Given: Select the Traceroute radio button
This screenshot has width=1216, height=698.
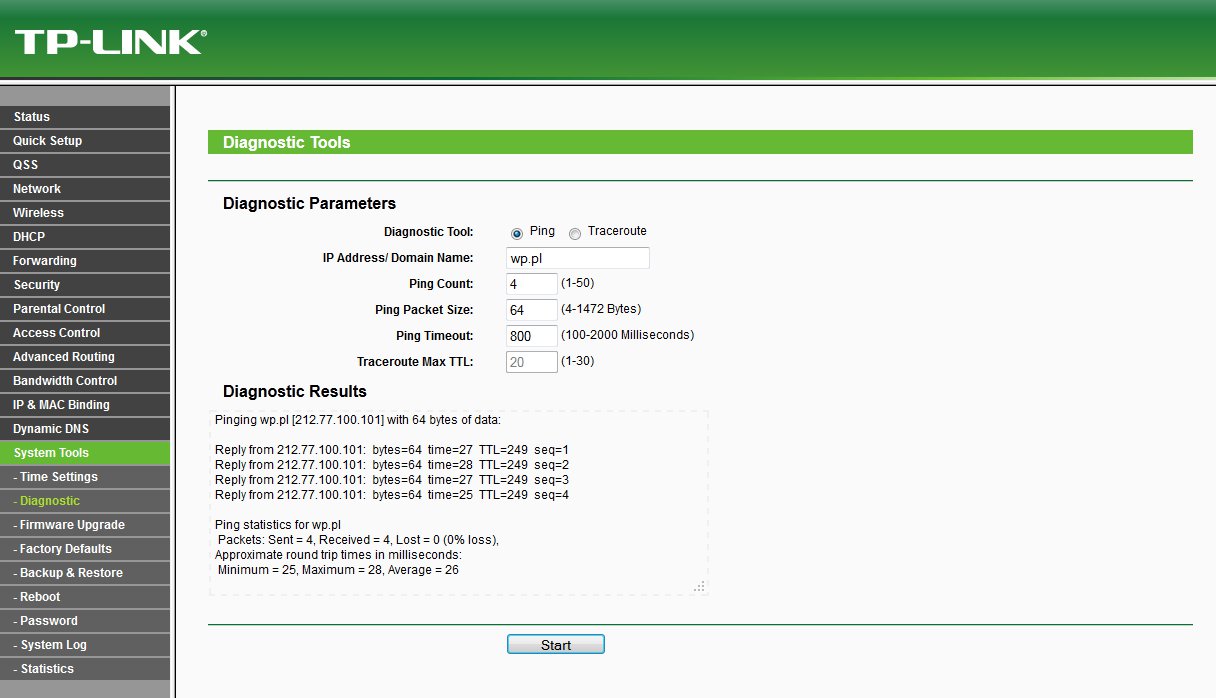Looking at the screenshot, I should tap(575, 233).
